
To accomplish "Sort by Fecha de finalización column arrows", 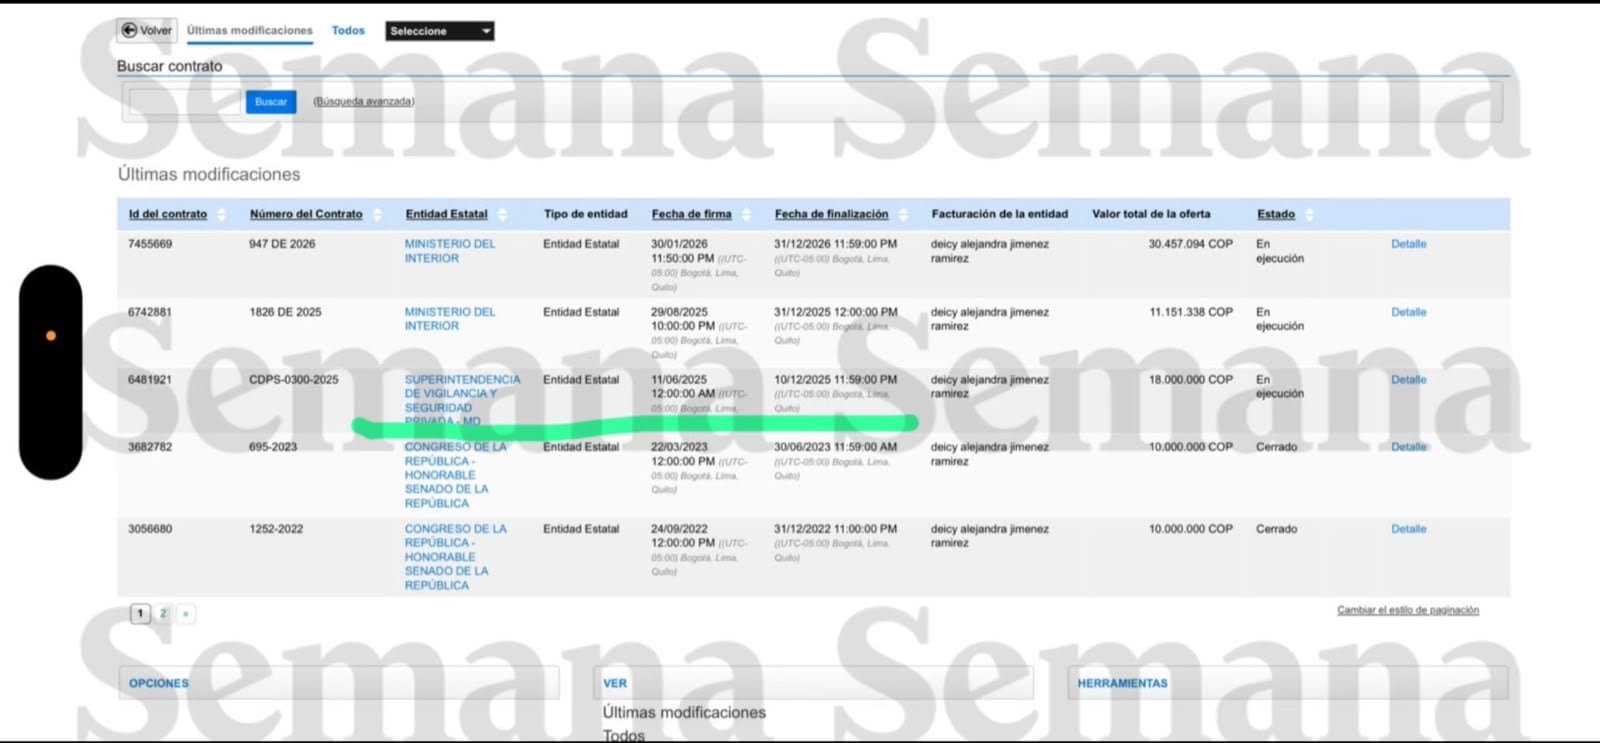I will [903, 215].
